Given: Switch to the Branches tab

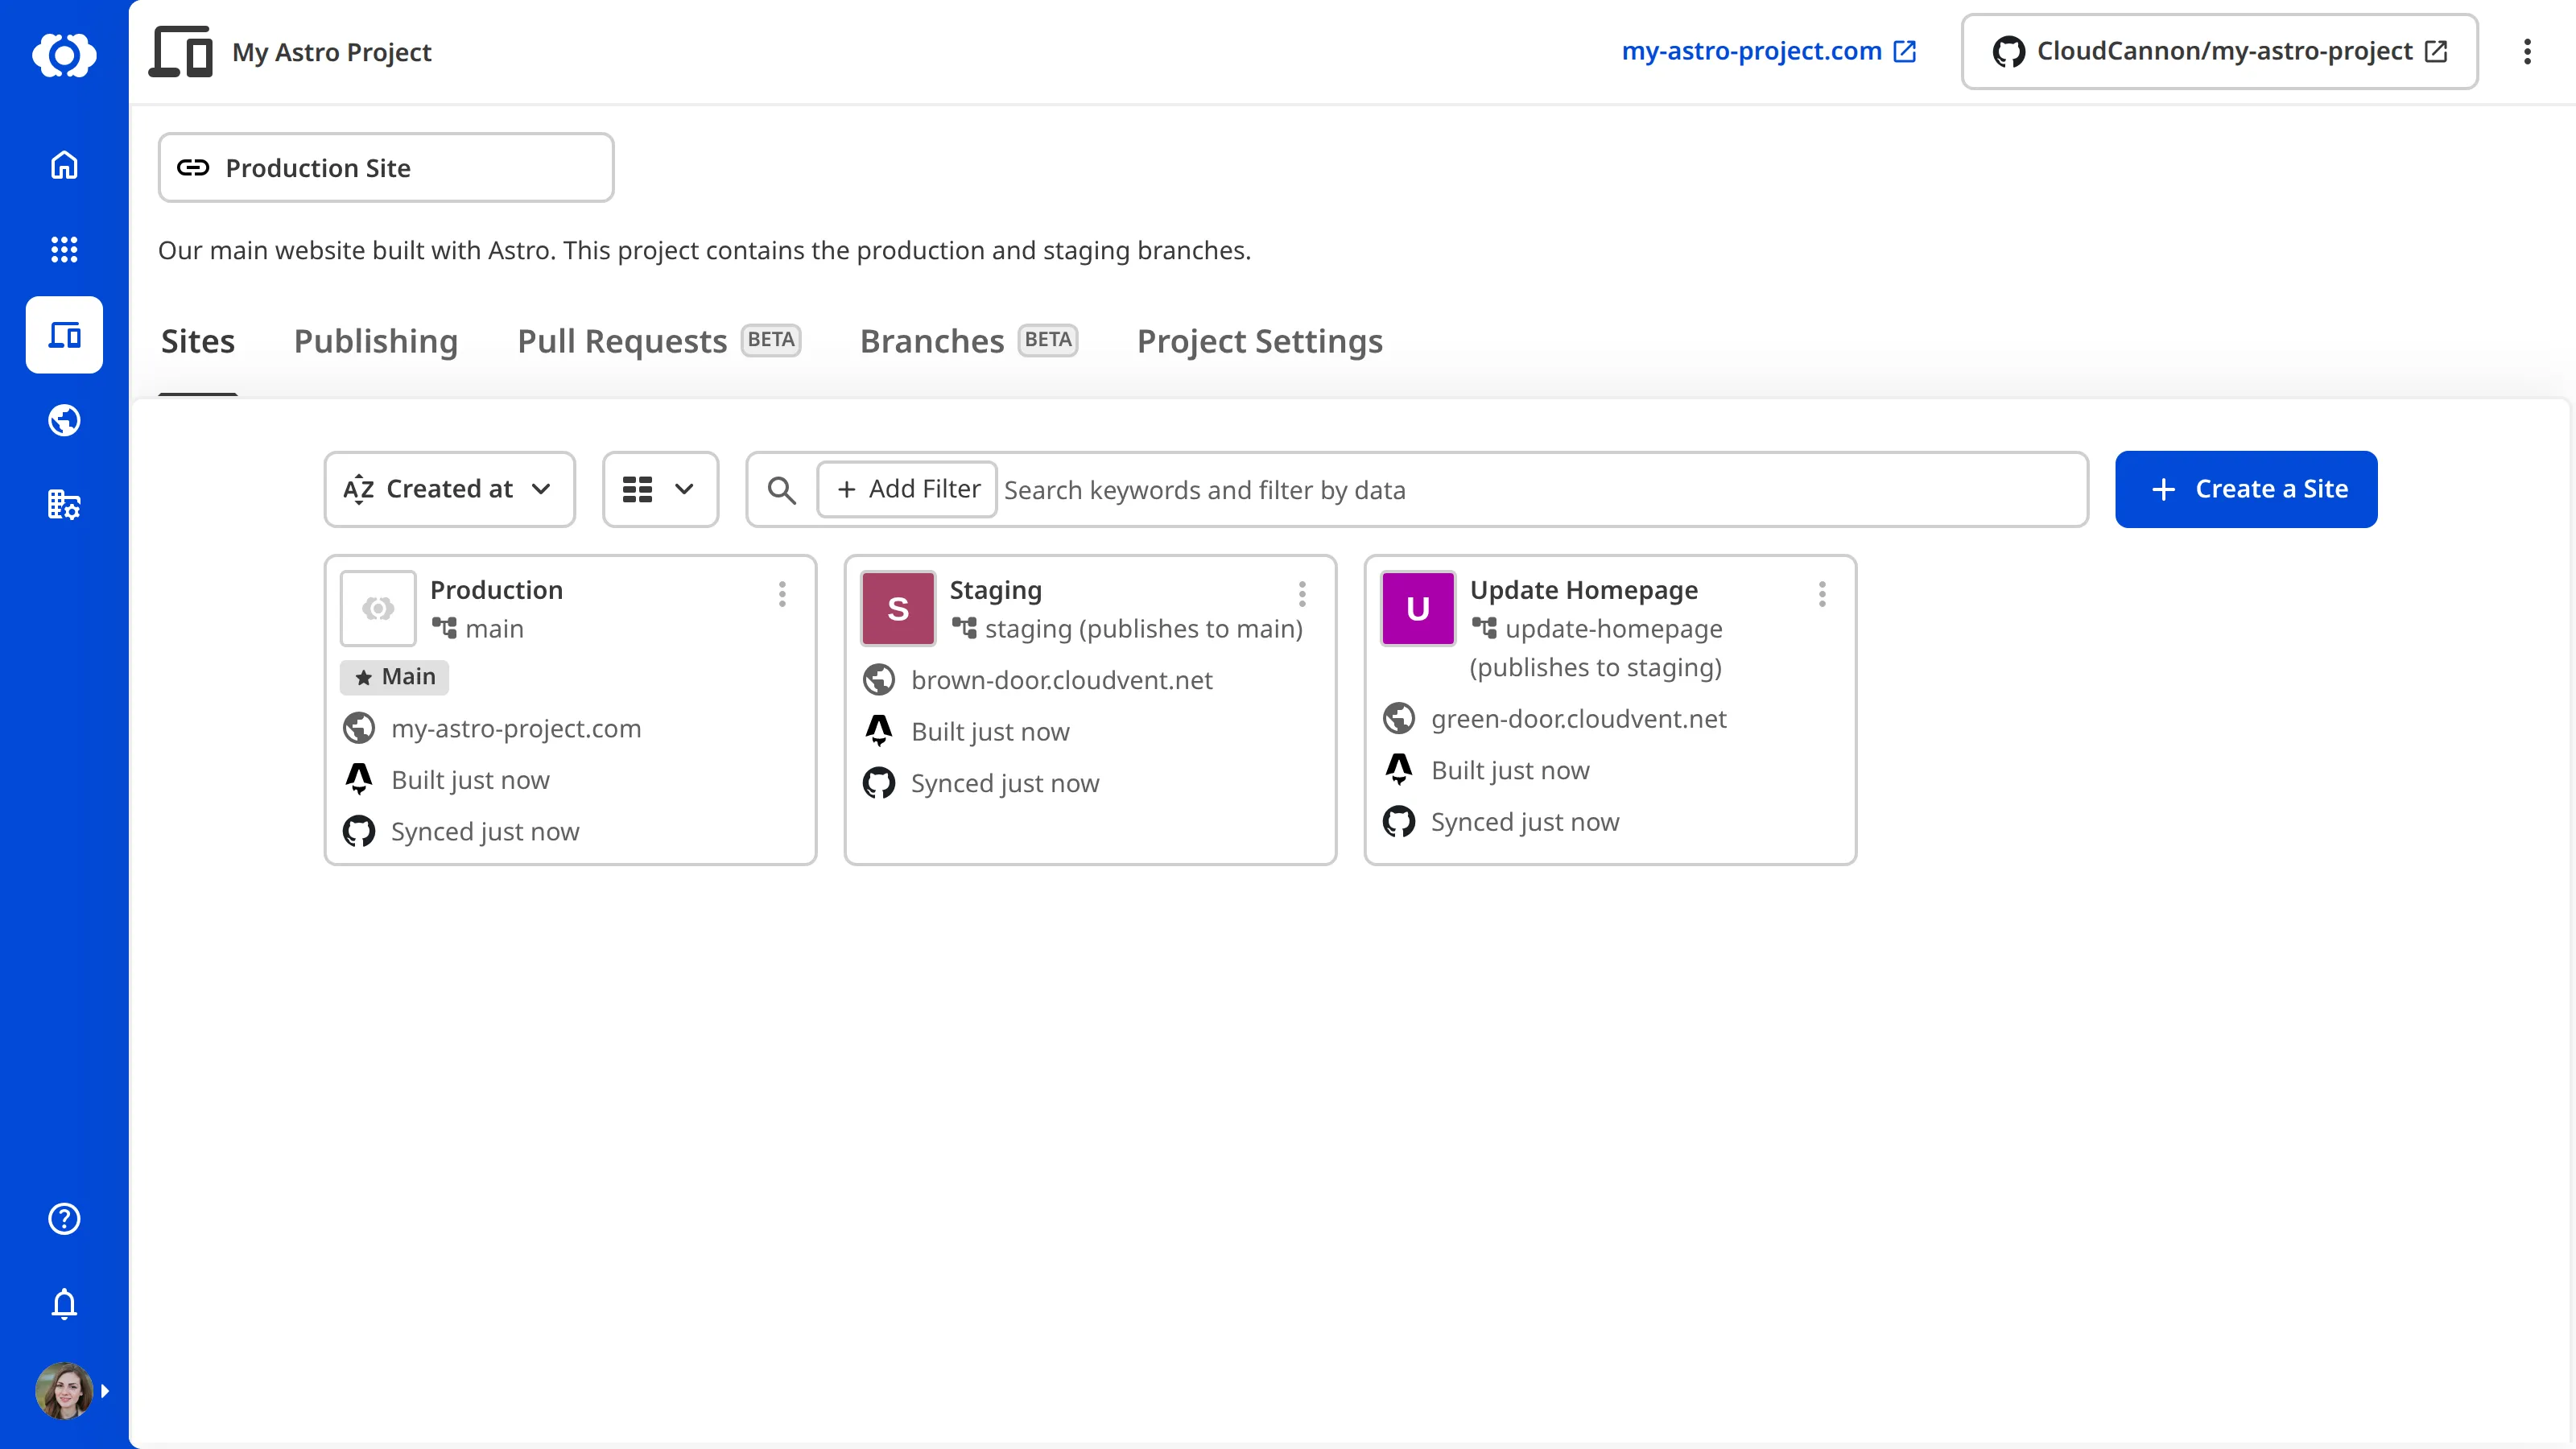Looking at the screenshot, I should click(969, 342).
